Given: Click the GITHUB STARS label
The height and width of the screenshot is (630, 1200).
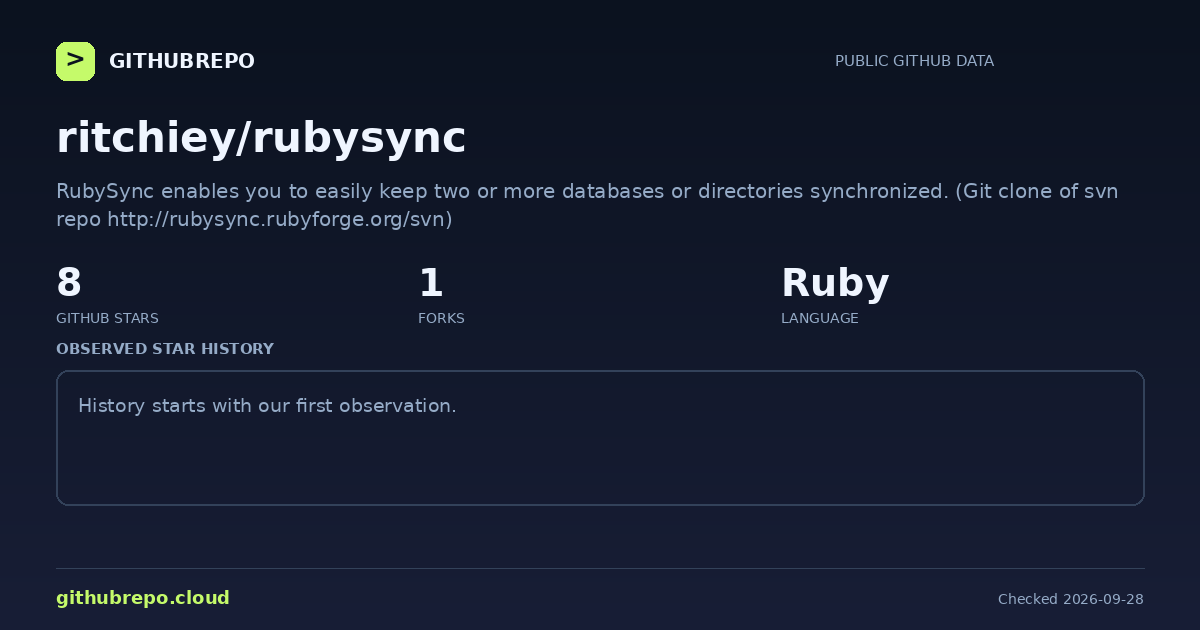Looking at the screenshot, I should 107,318.
